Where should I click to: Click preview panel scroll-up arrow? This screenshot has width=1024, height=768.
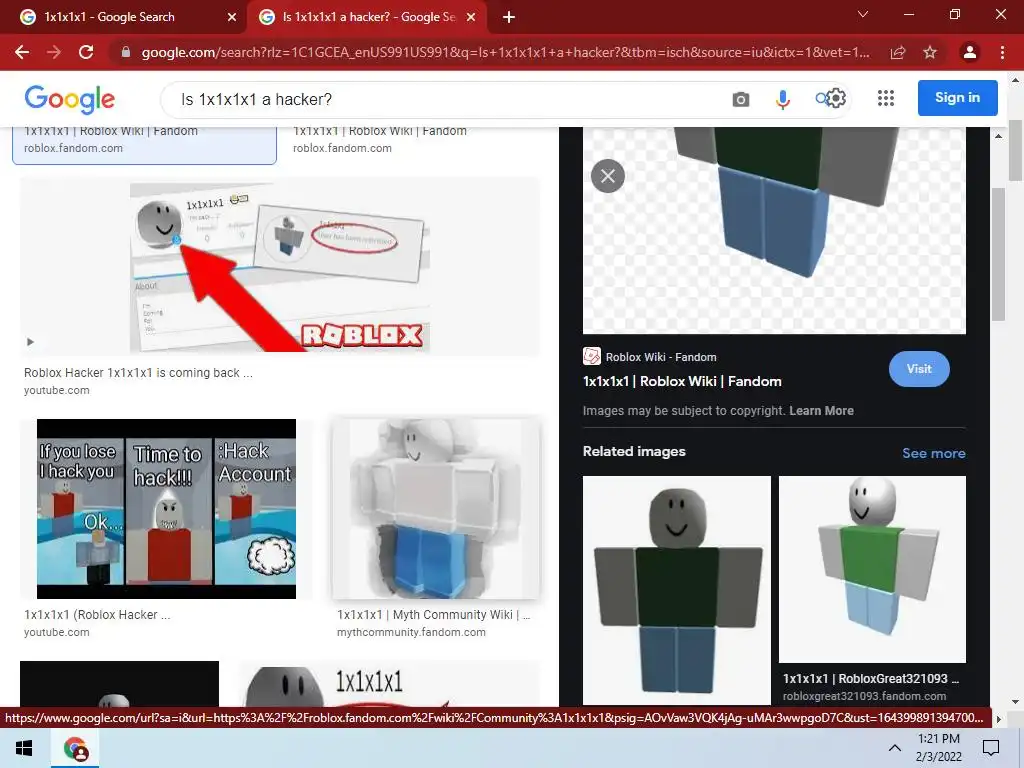click(x=998, y=136)
